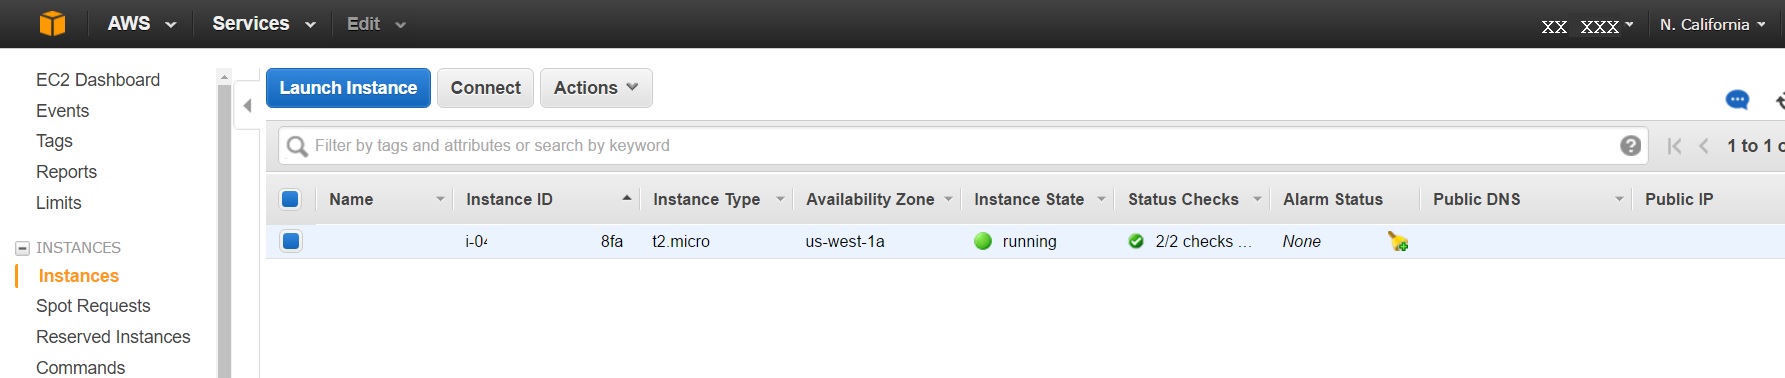Open the Name column filter dropdown
The height and width of the screenshot is (378, 1785).
440,199
